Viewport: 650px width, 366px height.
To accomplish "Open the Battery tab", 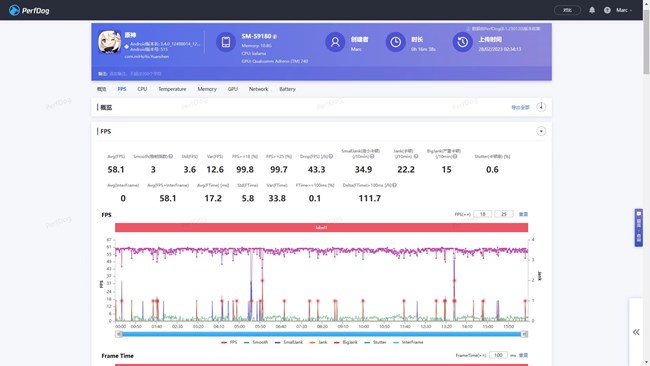I will (287, 89).
